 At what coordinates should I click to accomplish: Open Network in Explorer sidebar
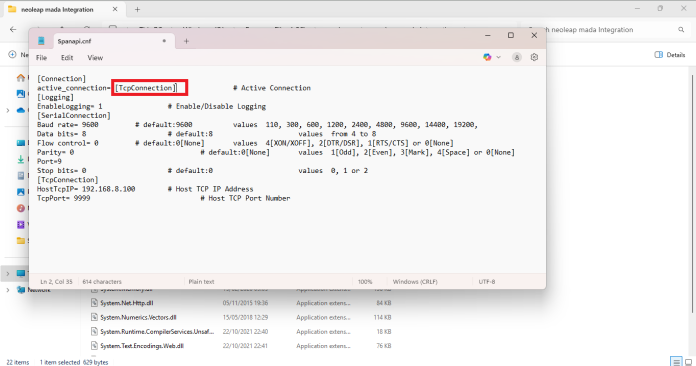[34, 290]
